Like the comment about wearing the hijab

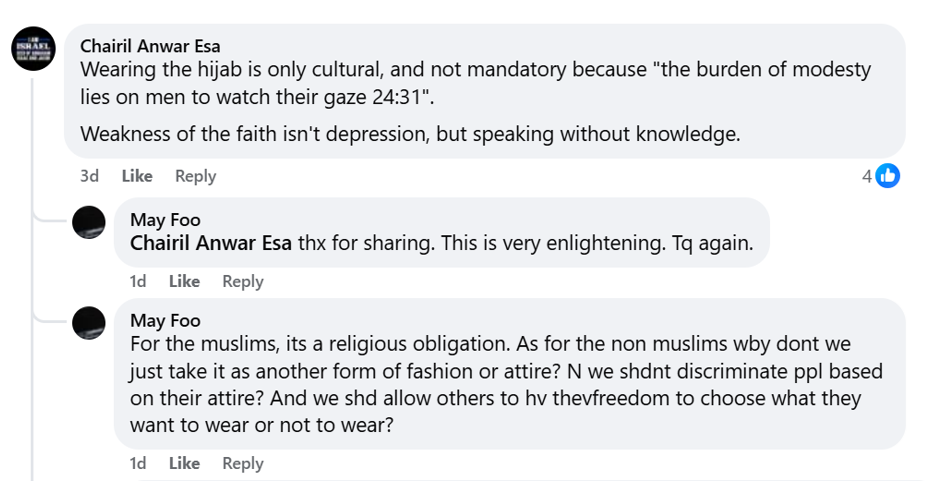click(137, 176)
